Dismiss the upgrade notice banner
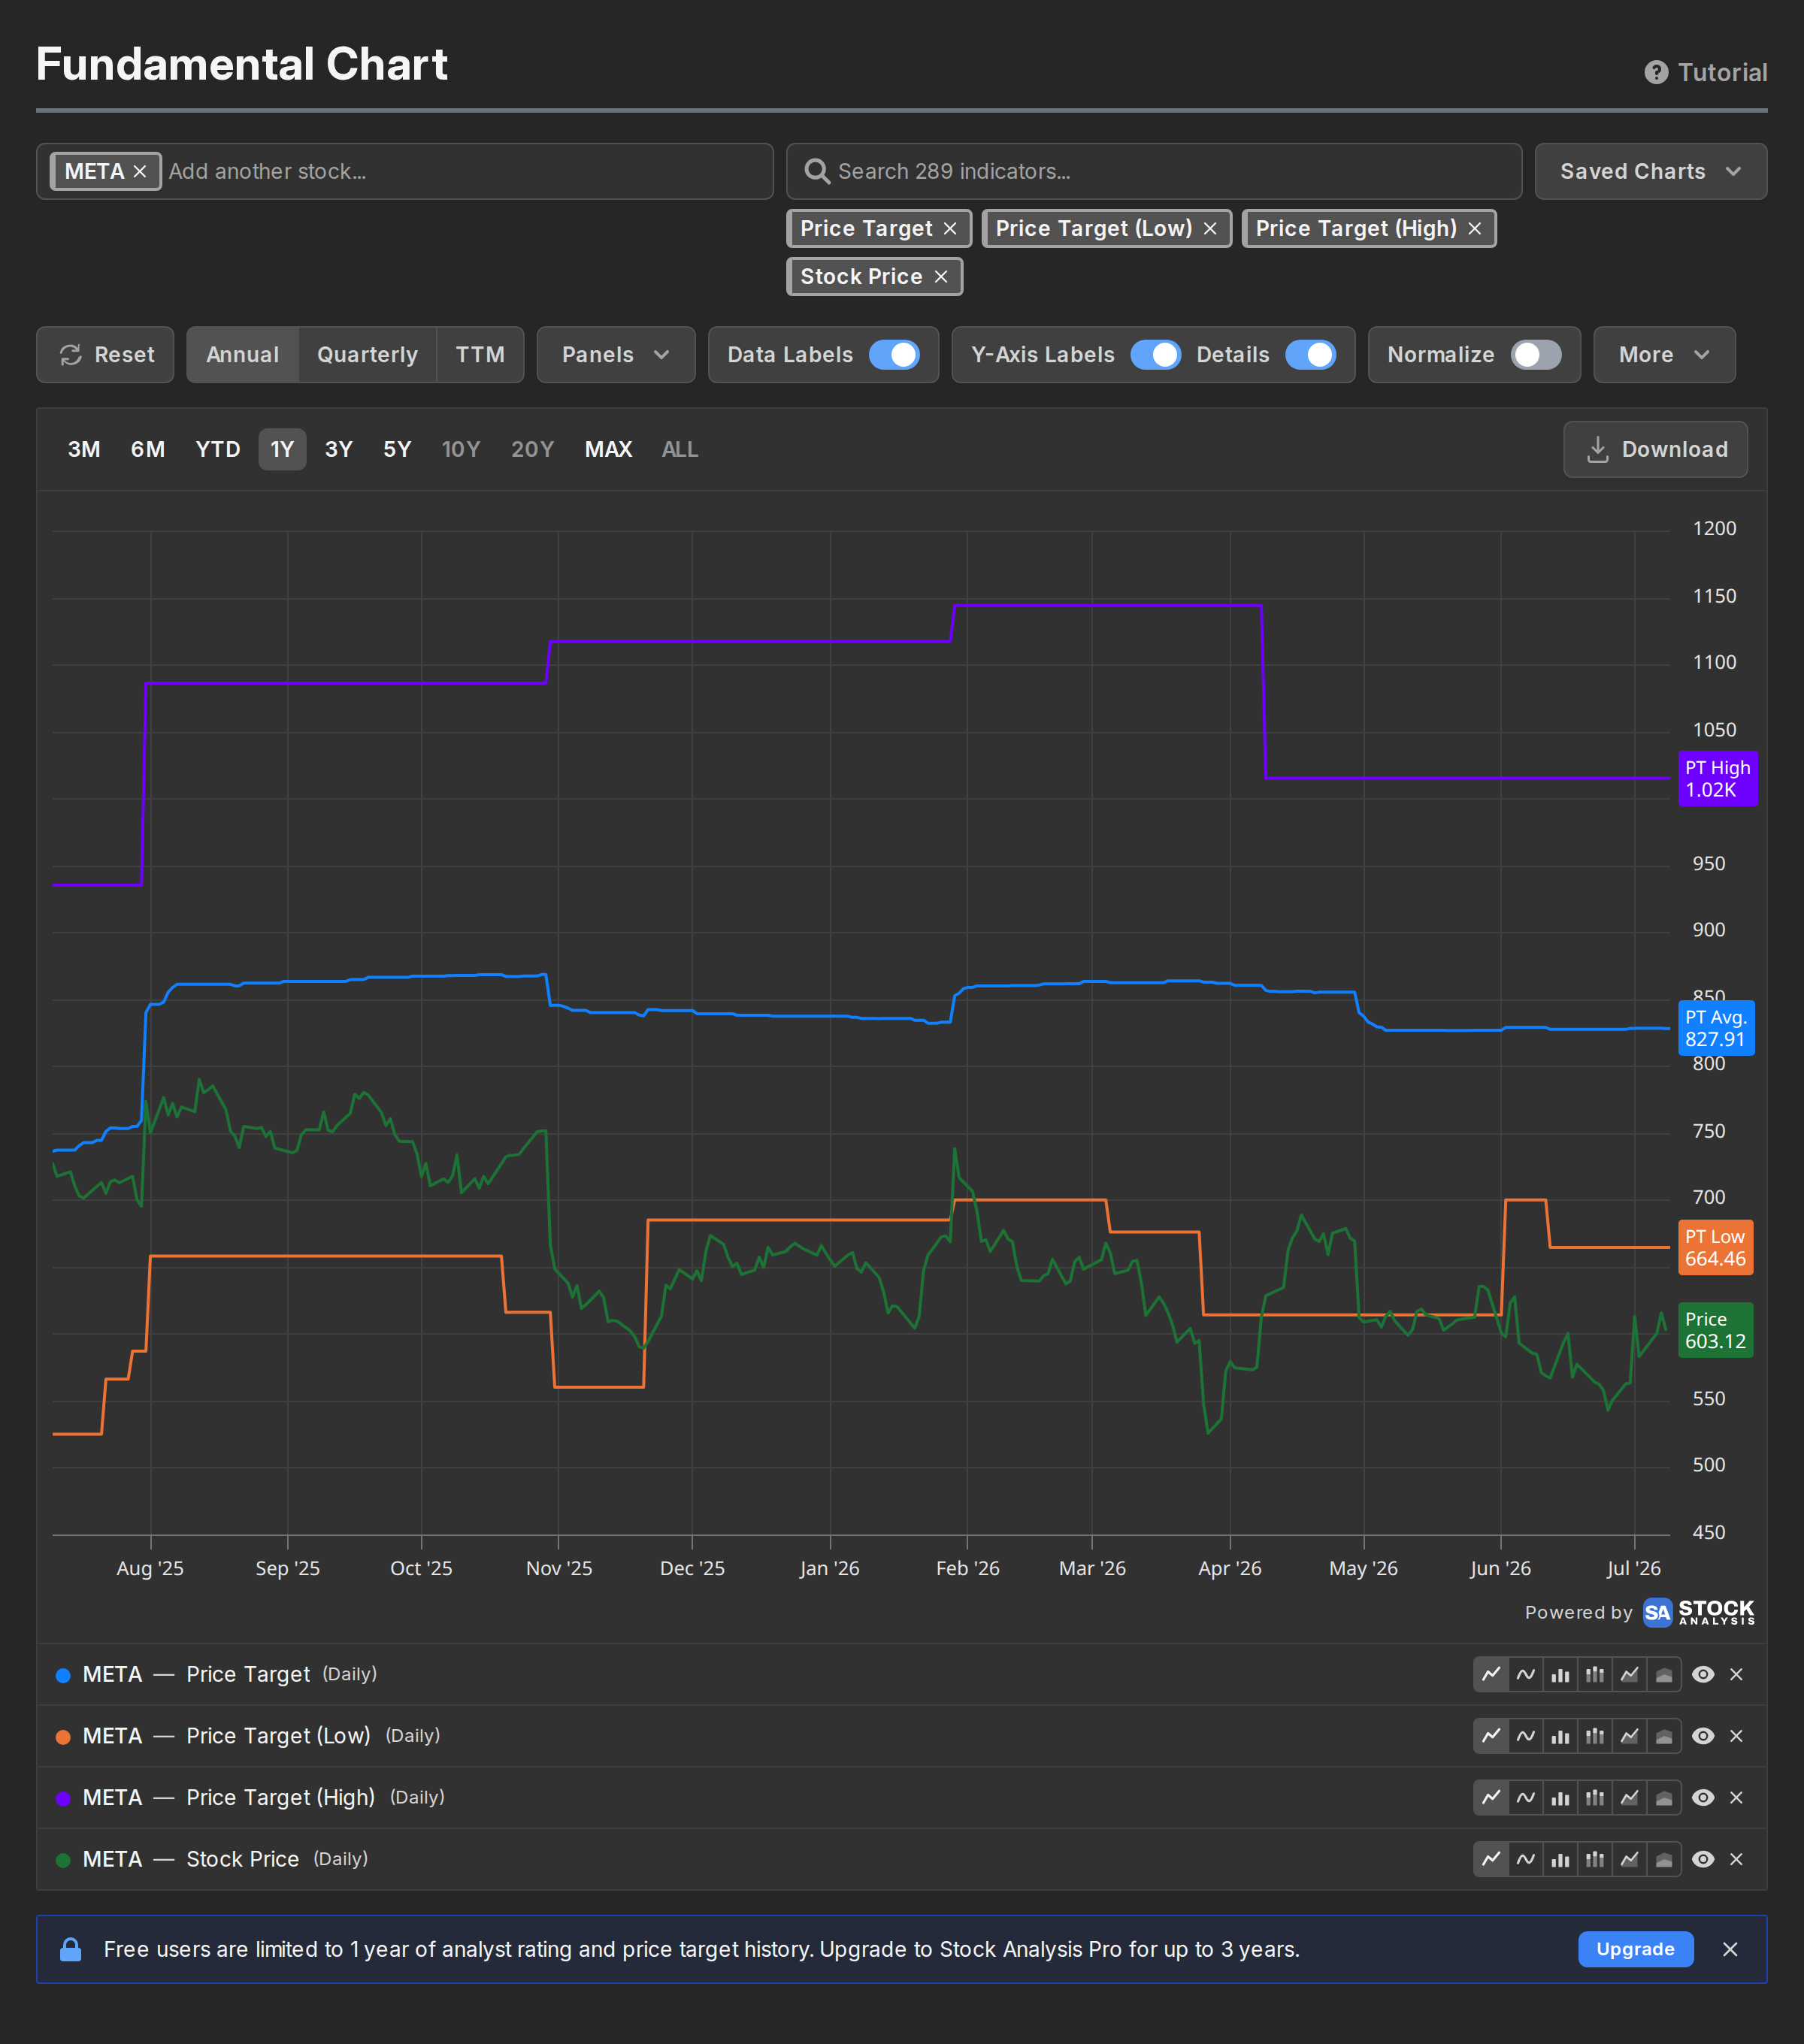The width and height of the screenshot is (1804, 2044). click(x=1730, y=1949)
